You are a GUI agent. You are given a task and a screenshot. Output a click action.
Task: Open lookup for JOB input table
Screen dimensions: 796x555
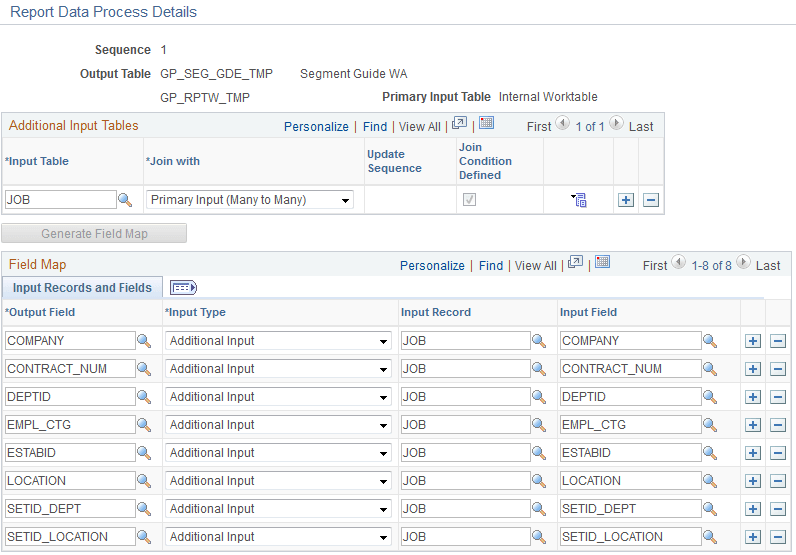125,200
